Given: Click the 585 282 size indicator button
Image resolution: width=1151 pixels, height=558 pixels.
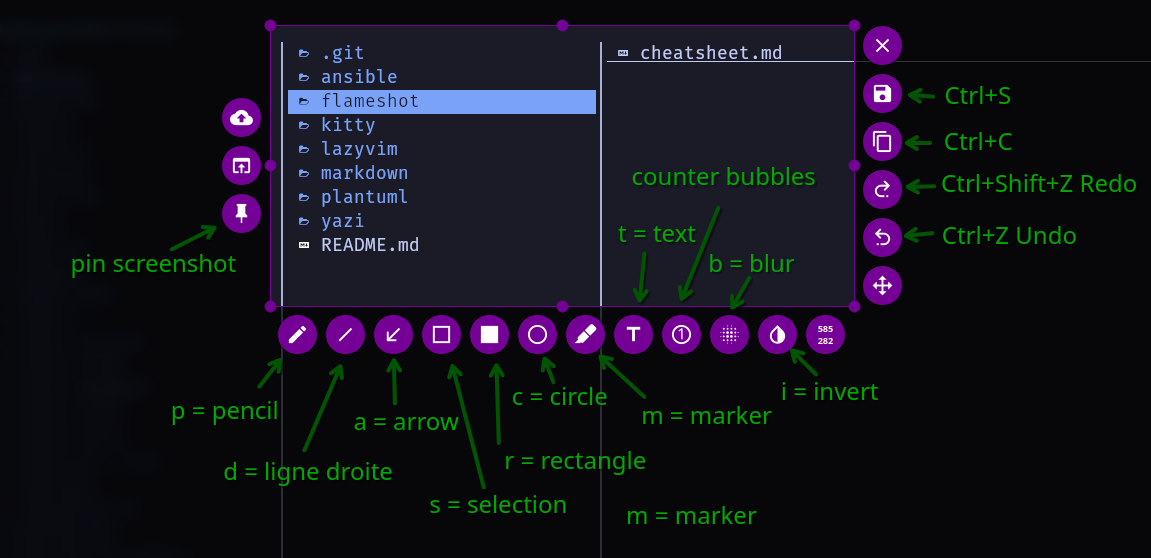Looking at the screenshot, I should pyautogui.click(x=826, y=335).
